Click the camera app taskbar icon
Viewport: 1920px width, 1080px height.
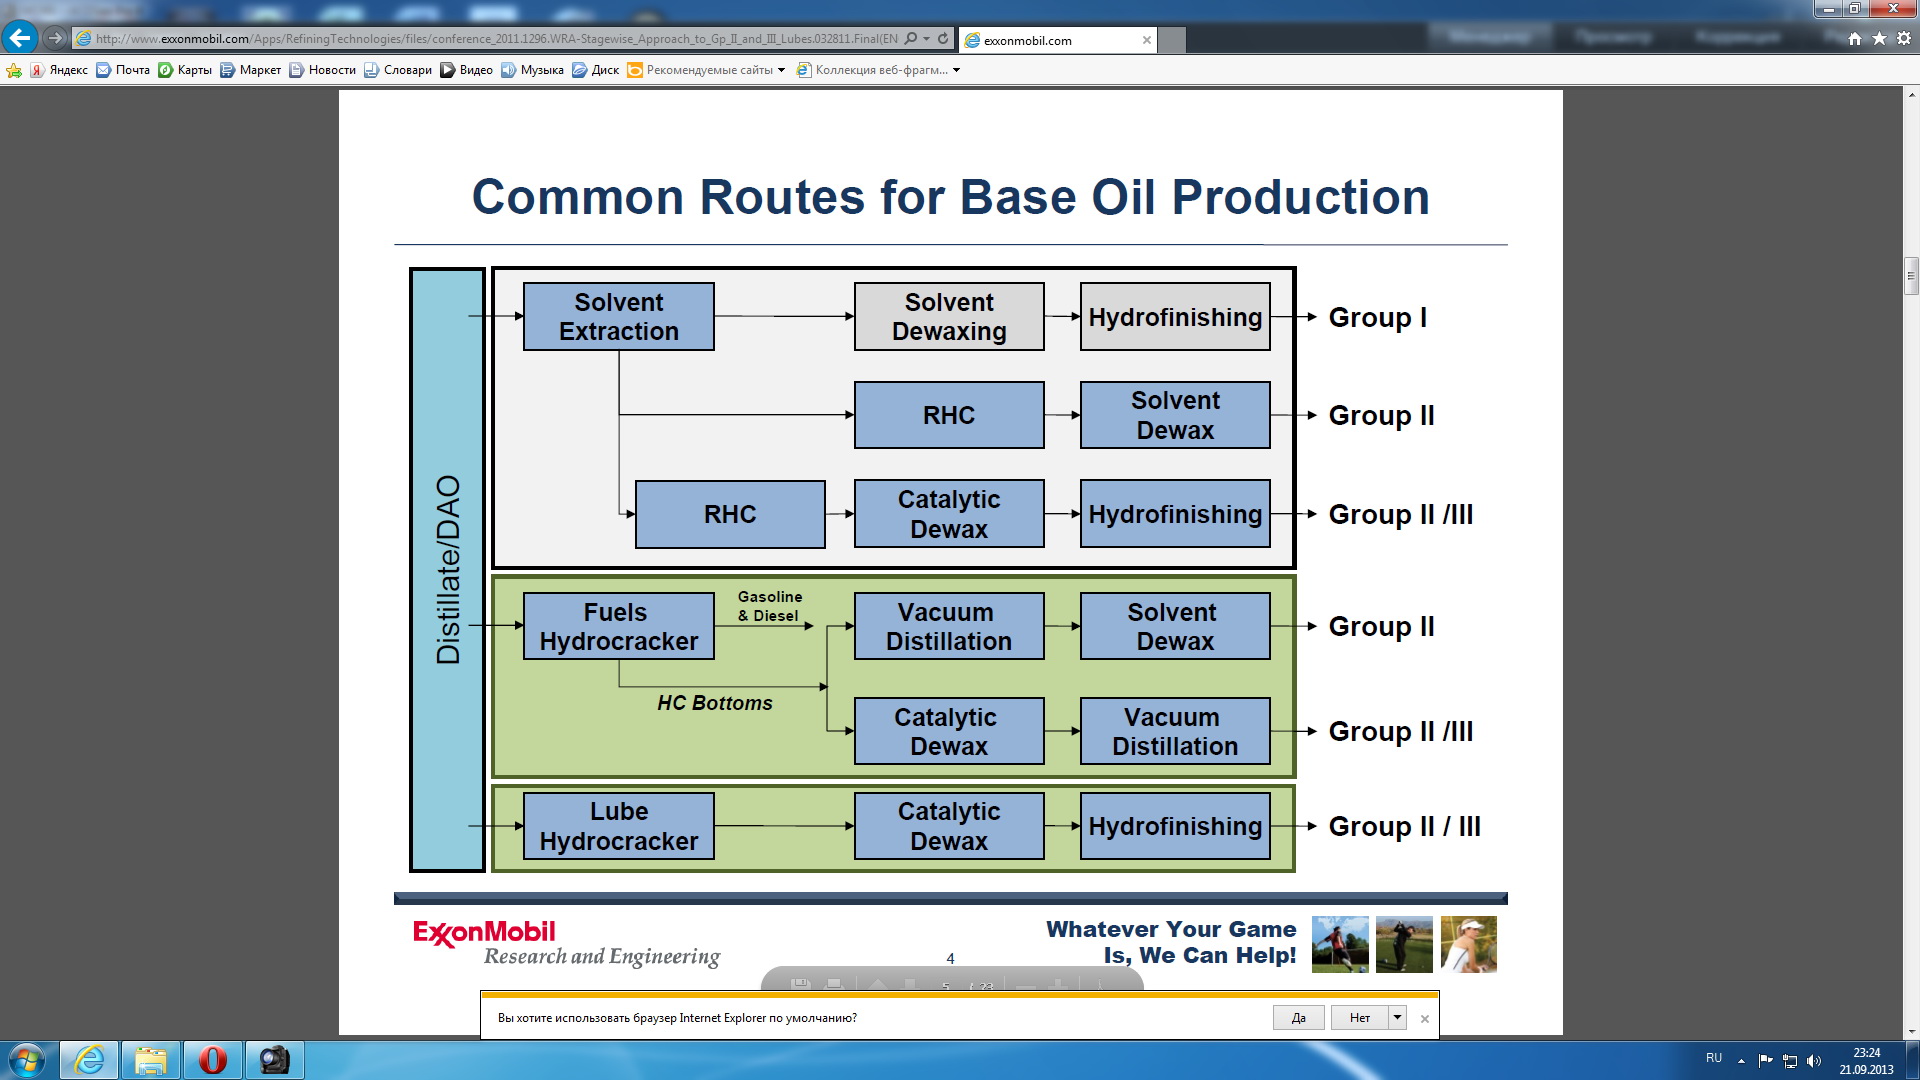[x=274, y=1060]
